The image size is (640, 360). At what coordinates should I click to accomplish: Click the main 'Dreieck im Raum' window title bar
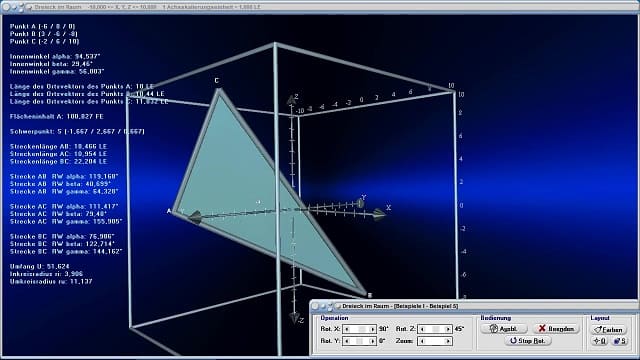320,7
